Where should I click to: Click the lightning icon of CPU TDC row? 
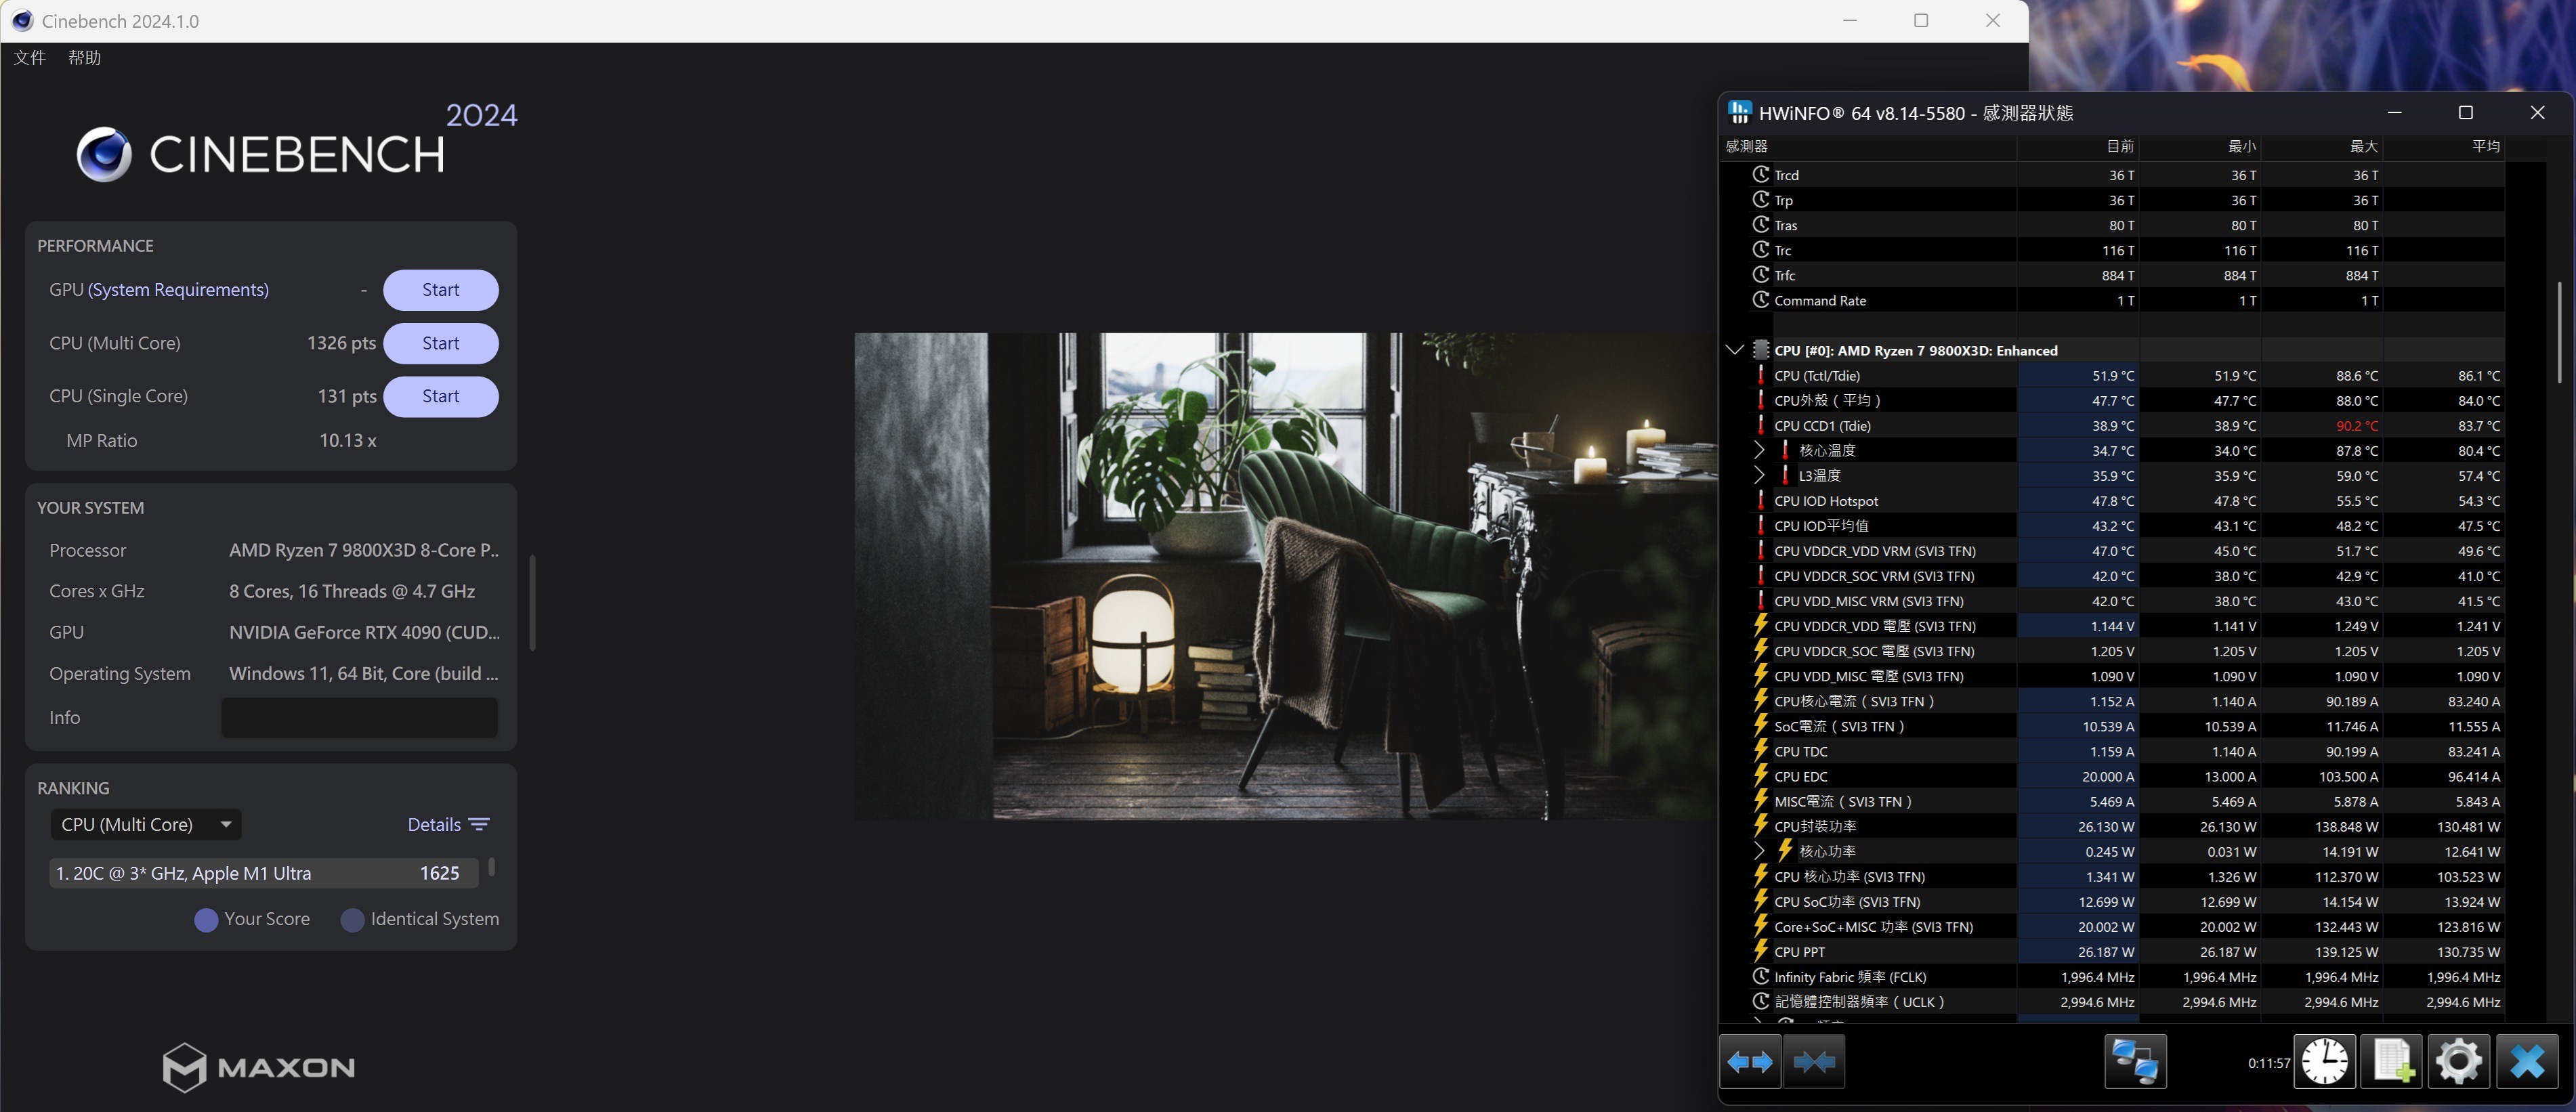click(1761, 751)
